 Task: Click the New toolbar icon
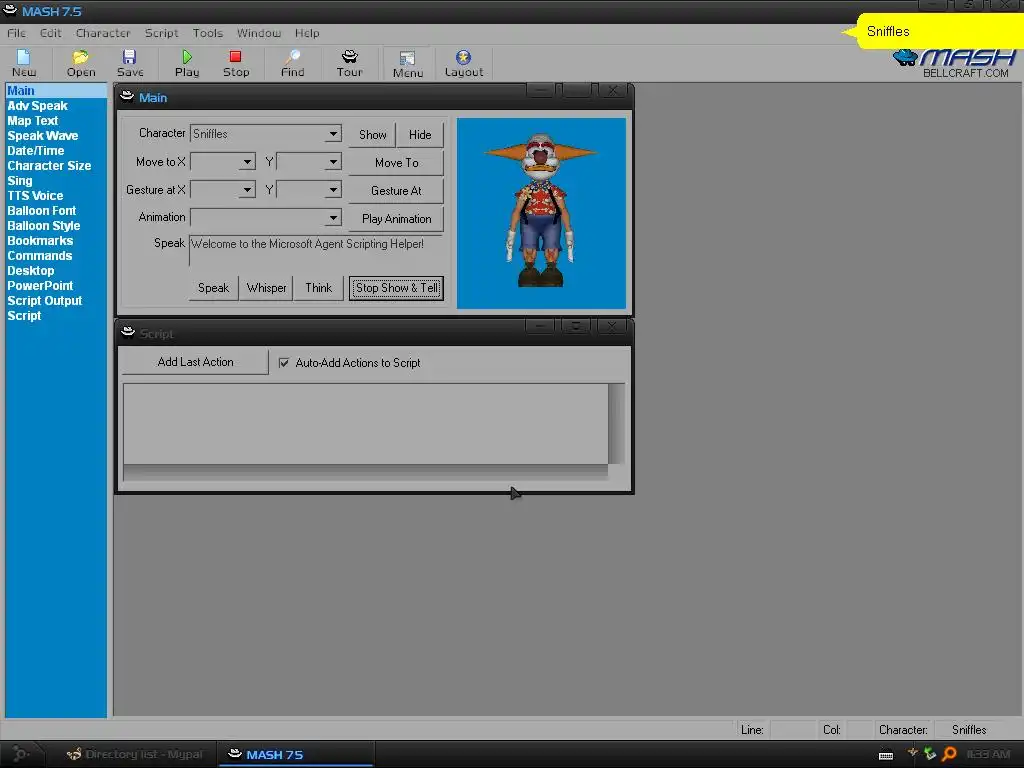(x=24, y=63)
